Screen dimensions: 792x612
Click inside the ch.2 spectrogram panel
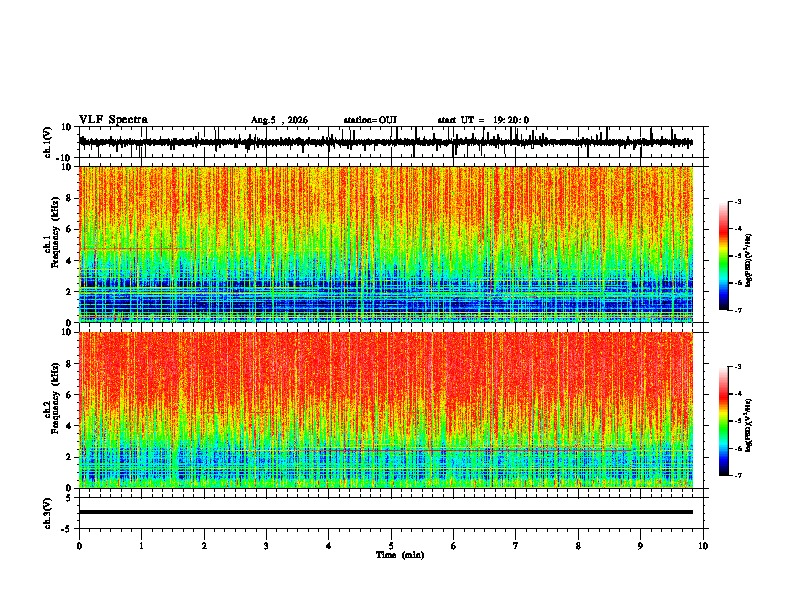tap(386, 410)
